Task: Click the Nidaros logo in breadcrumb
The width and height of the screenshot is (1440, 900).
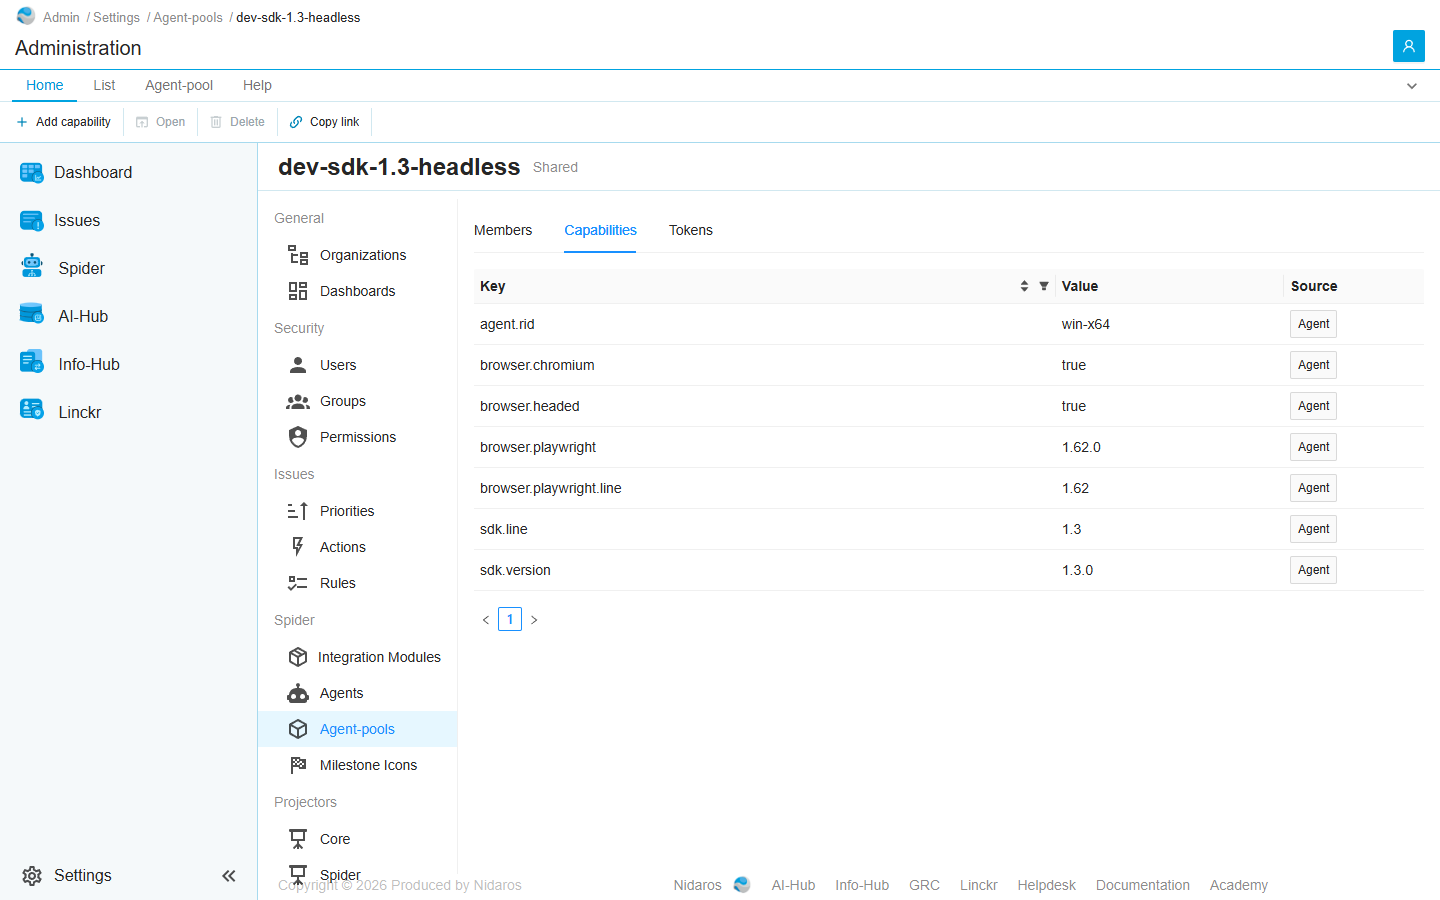Action: pyautogui.click(x=26, y=16)
